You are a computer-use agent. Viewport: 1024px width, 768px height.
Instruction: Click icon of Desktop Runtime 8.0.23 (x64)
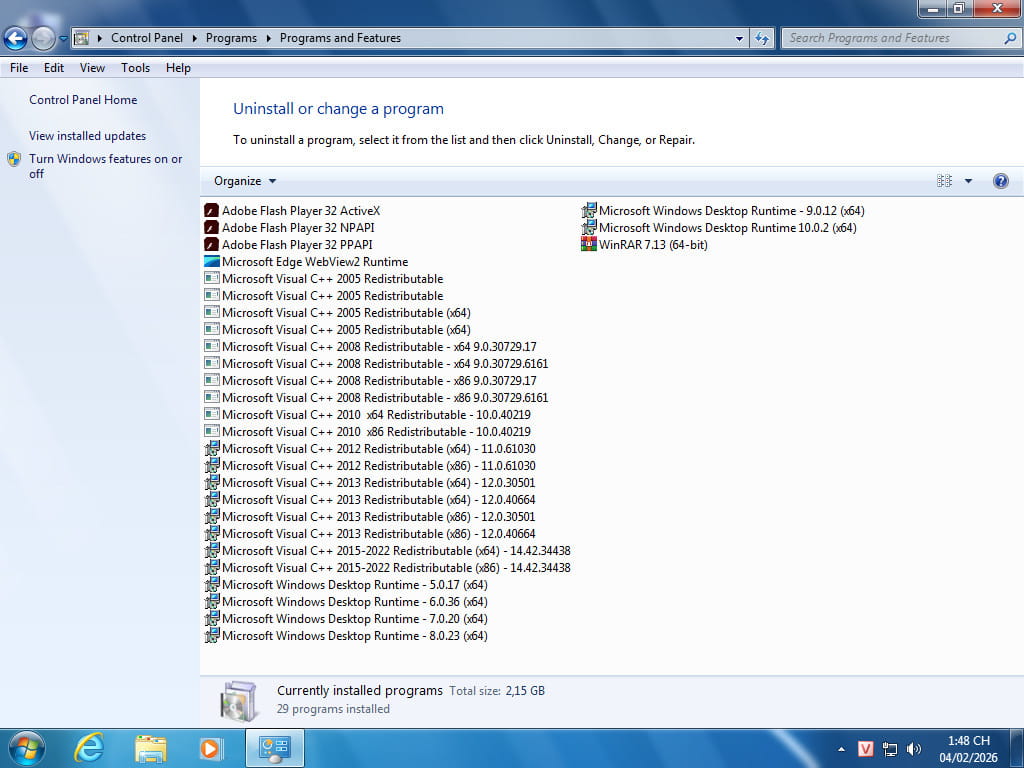[212, 635]
